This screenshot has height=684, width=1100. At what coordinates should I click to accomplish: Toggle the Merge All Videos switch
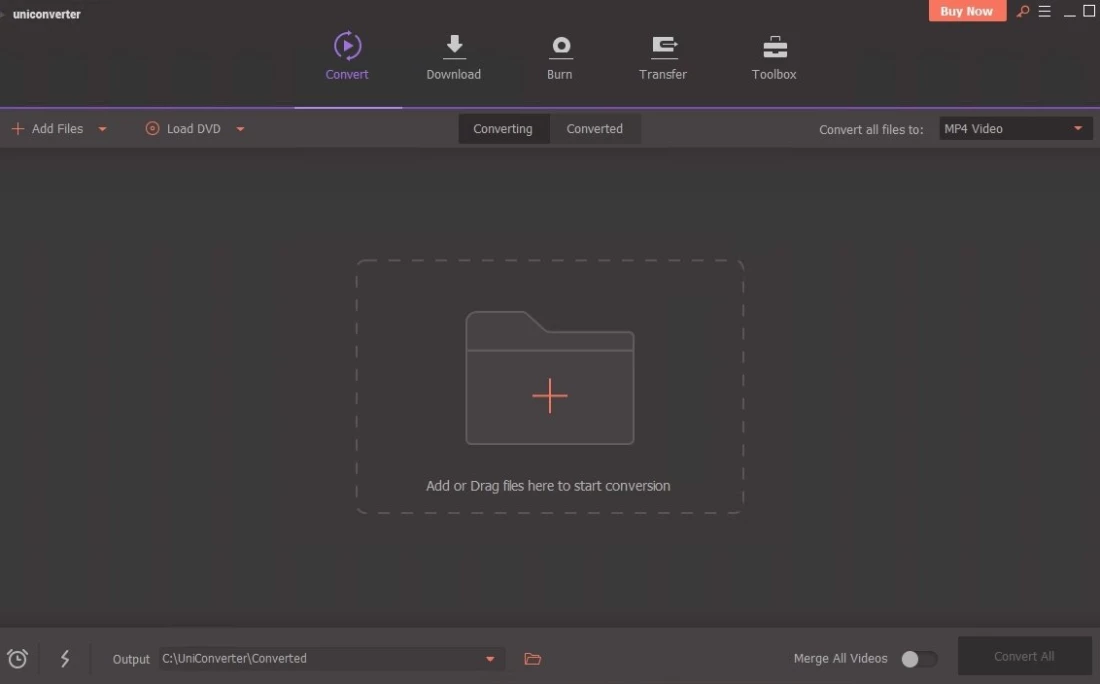pos(919,659)
